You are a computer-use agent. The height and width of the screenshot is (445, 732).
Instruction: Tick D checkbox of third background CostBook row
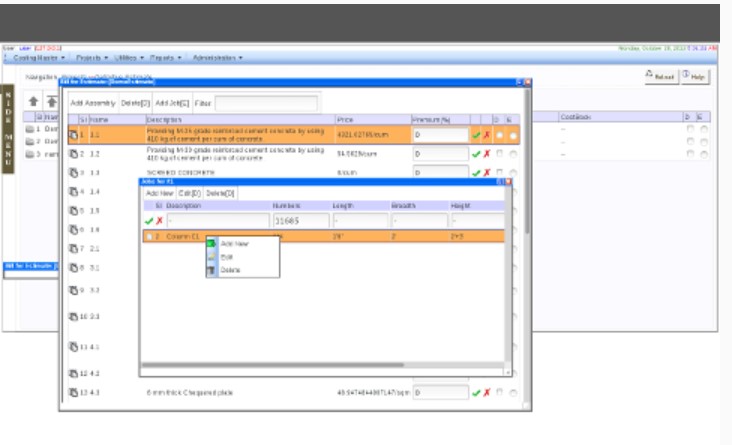[690, 154]
